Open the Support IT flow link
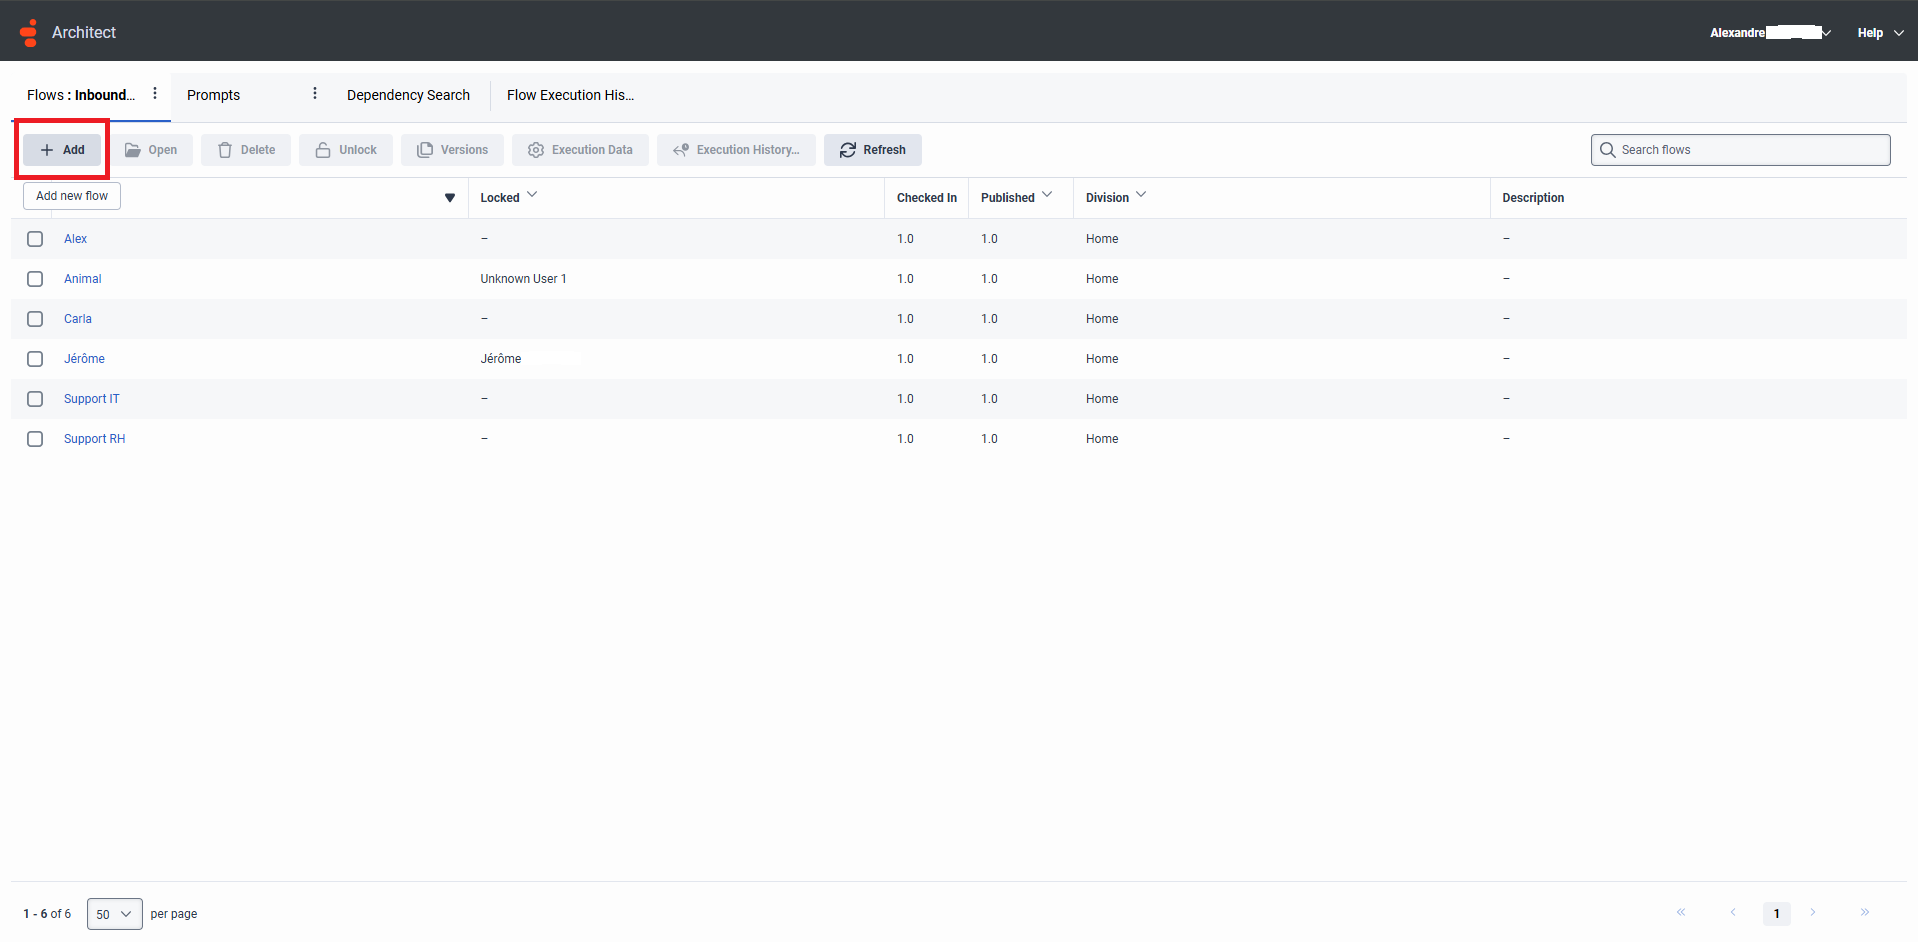Viewport: 1918px width, 942px height. (x=91, y=399)
